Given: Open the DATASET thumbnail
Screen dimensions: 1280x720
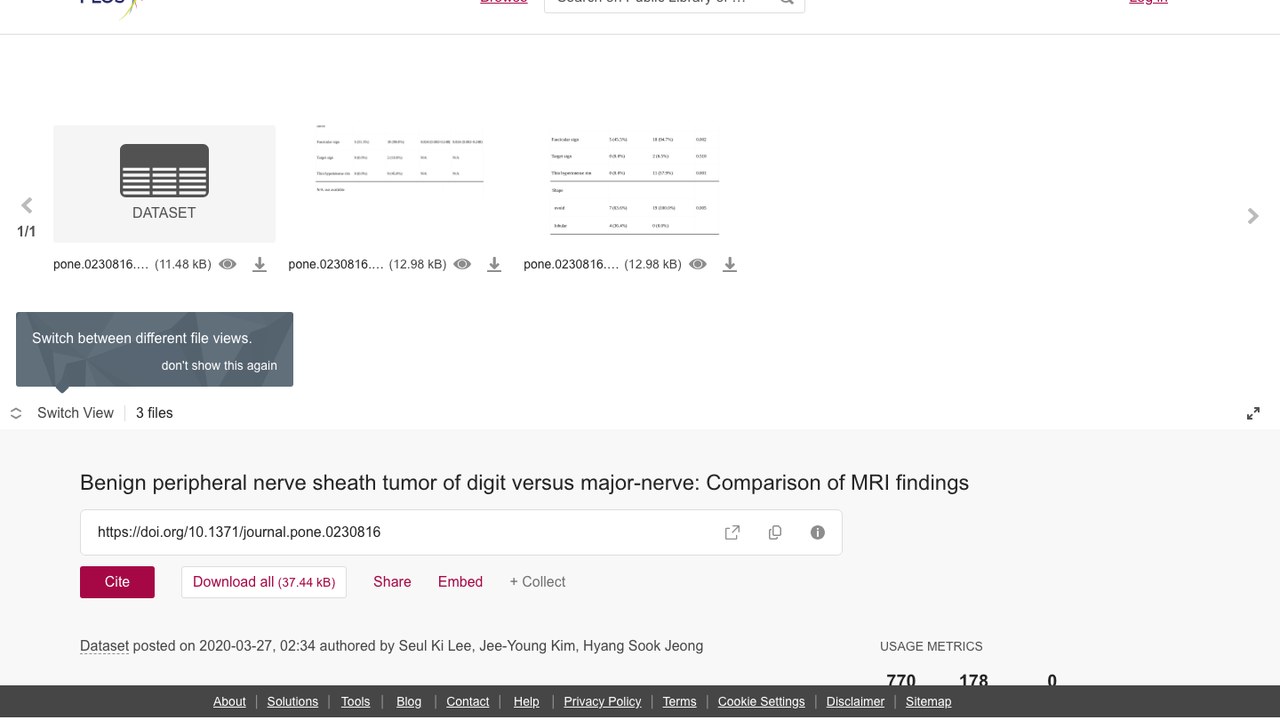Looking at the screenshot, I should coord(164,184).
